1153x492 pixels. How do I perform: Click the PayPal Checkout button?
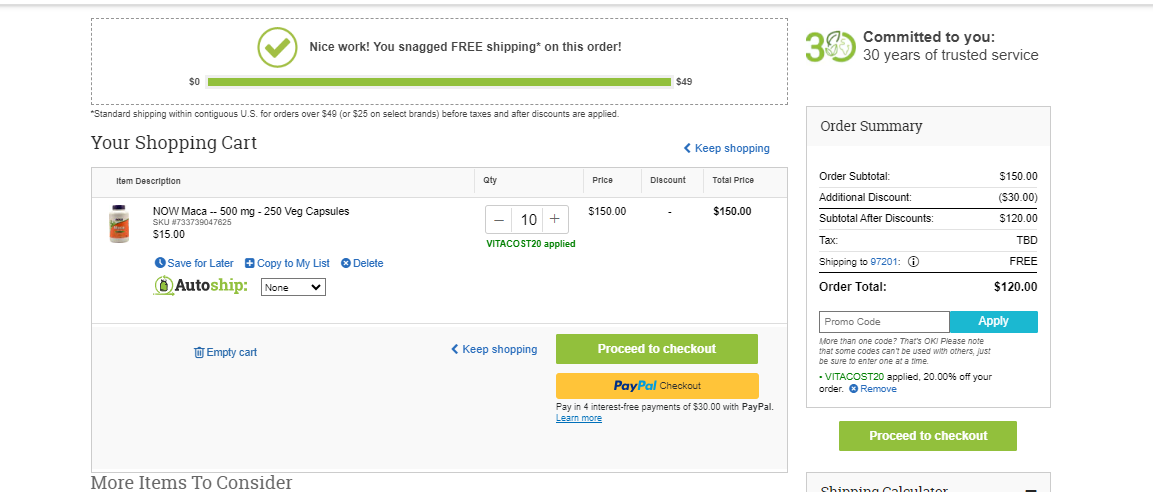coord(657,385)
